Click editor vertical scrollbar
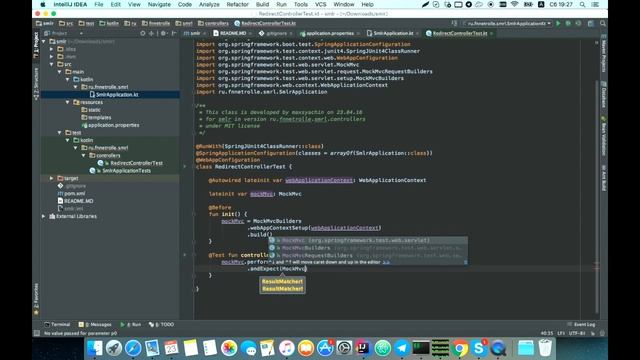Screen dimensions: 640x360 pyautogui.click(x=597, y=196)
